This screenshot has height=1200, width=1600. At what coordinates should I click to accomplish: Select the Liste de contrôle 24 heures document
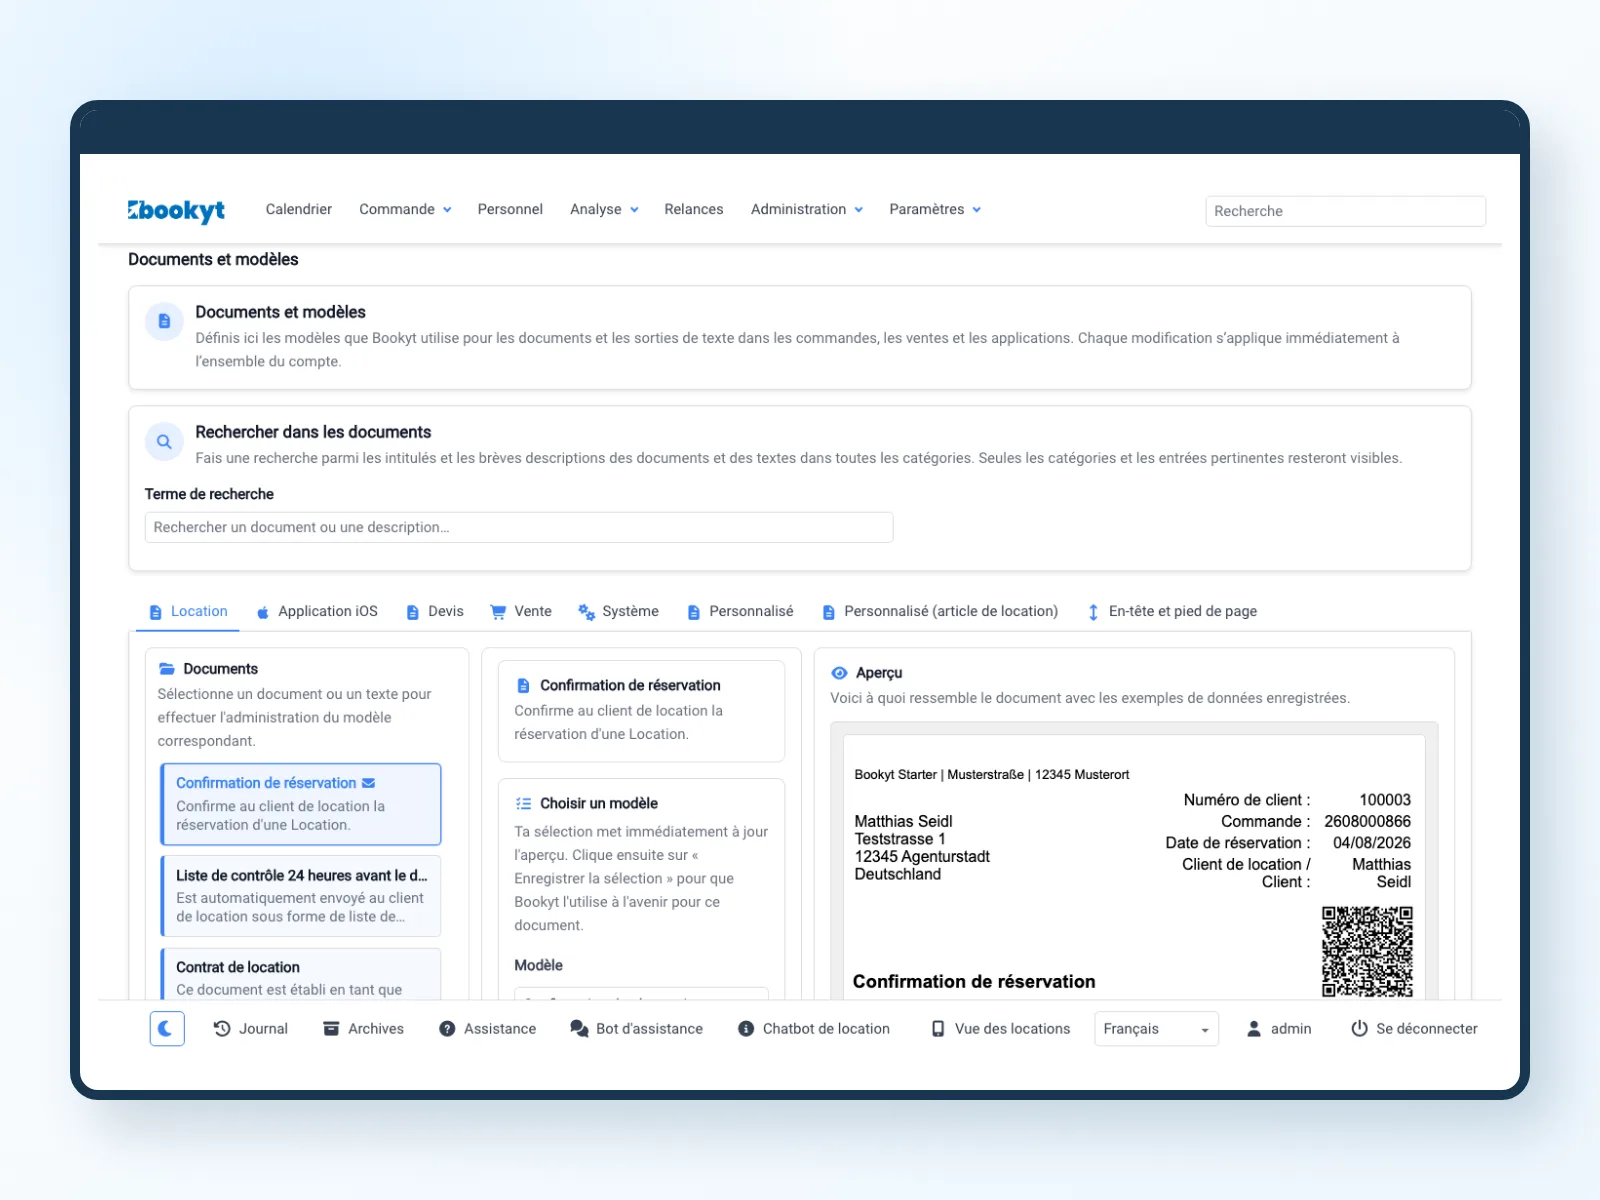click(x=301, y=896)
